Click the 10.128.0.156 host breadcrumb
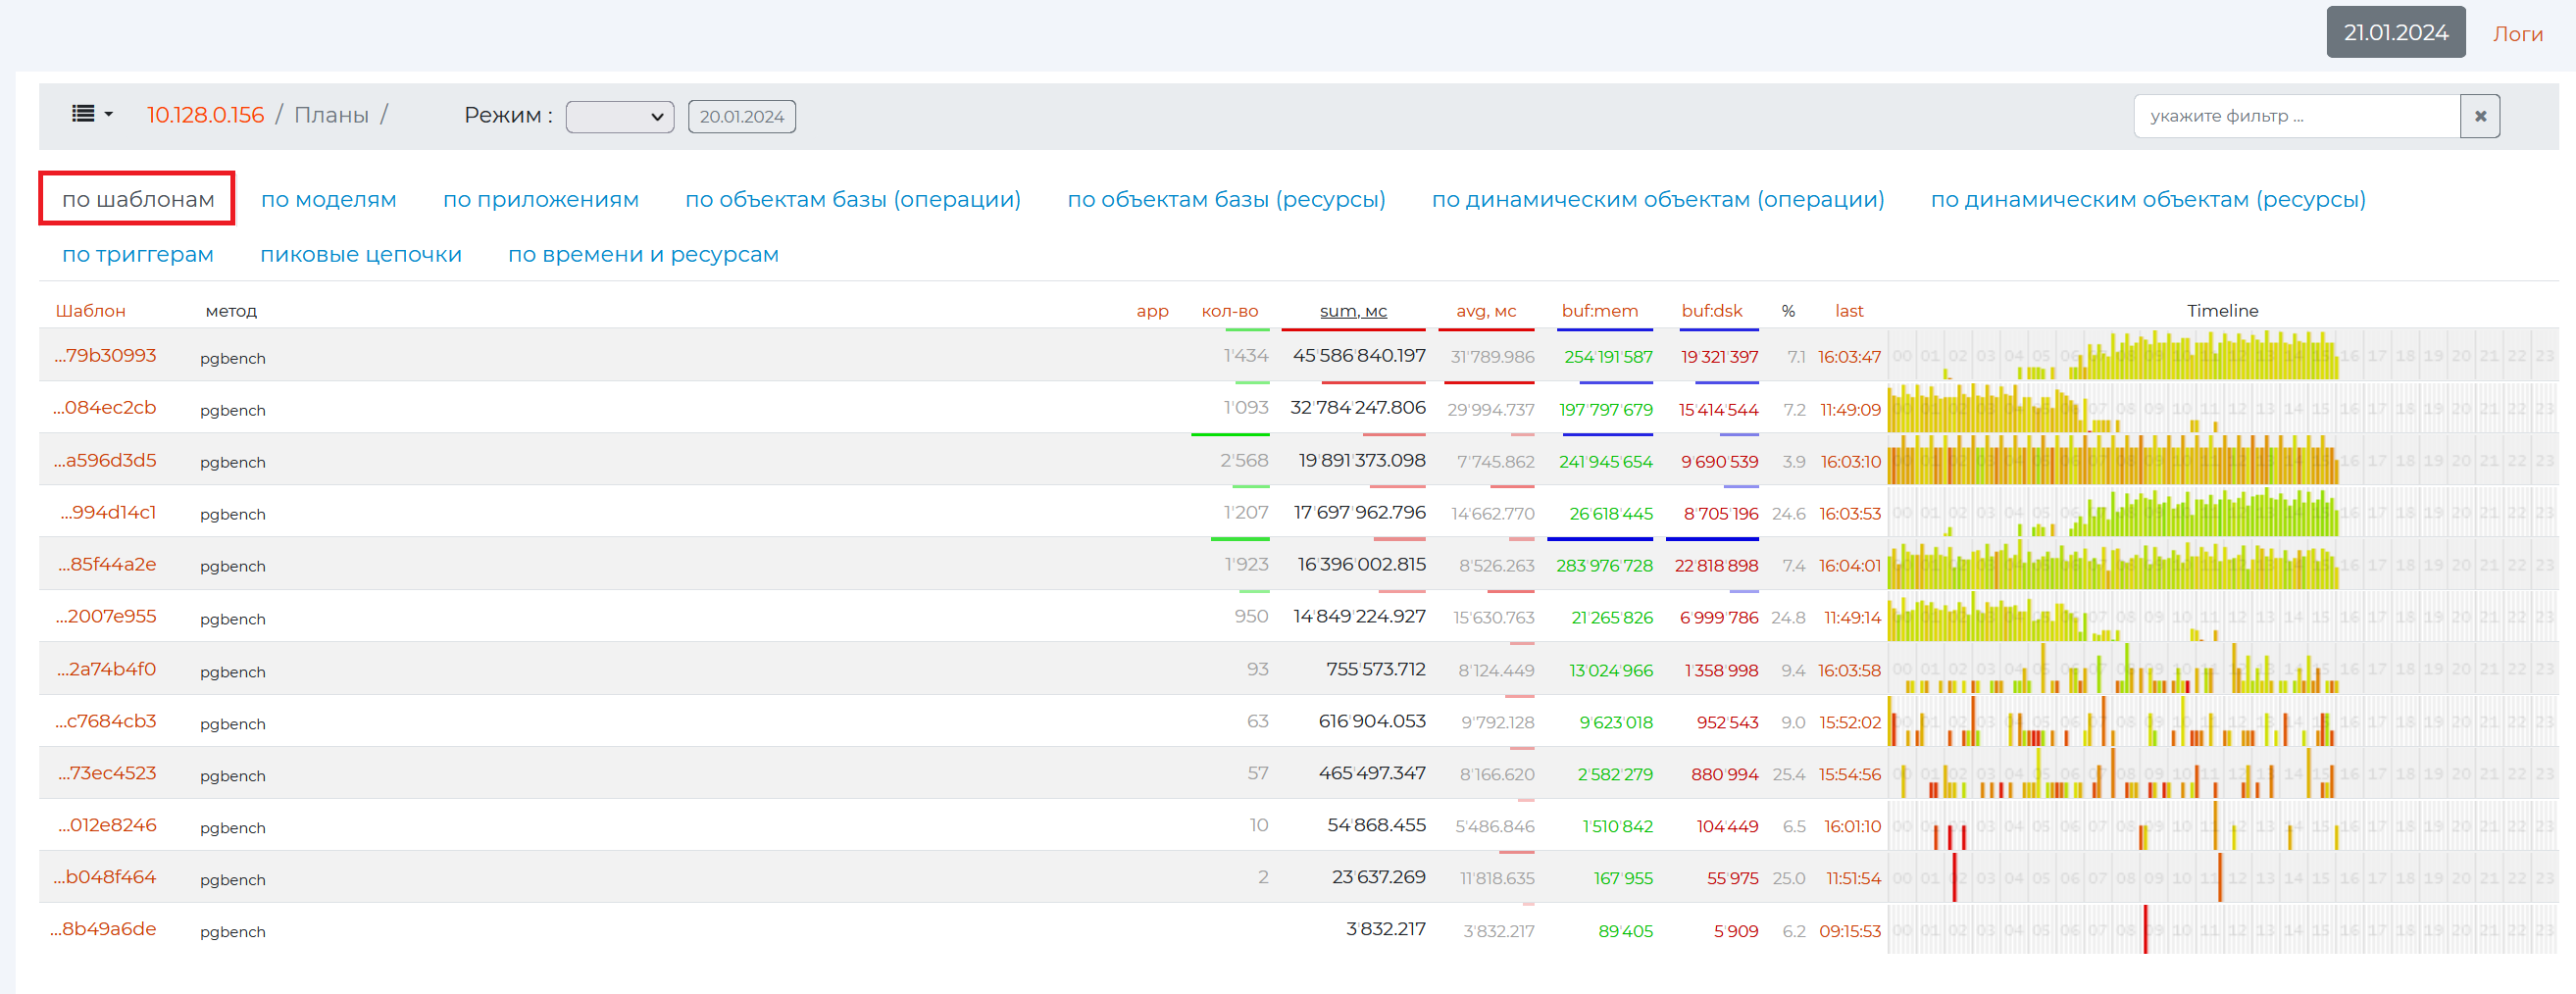The image size is (2576, 994). tap(205, 115)
